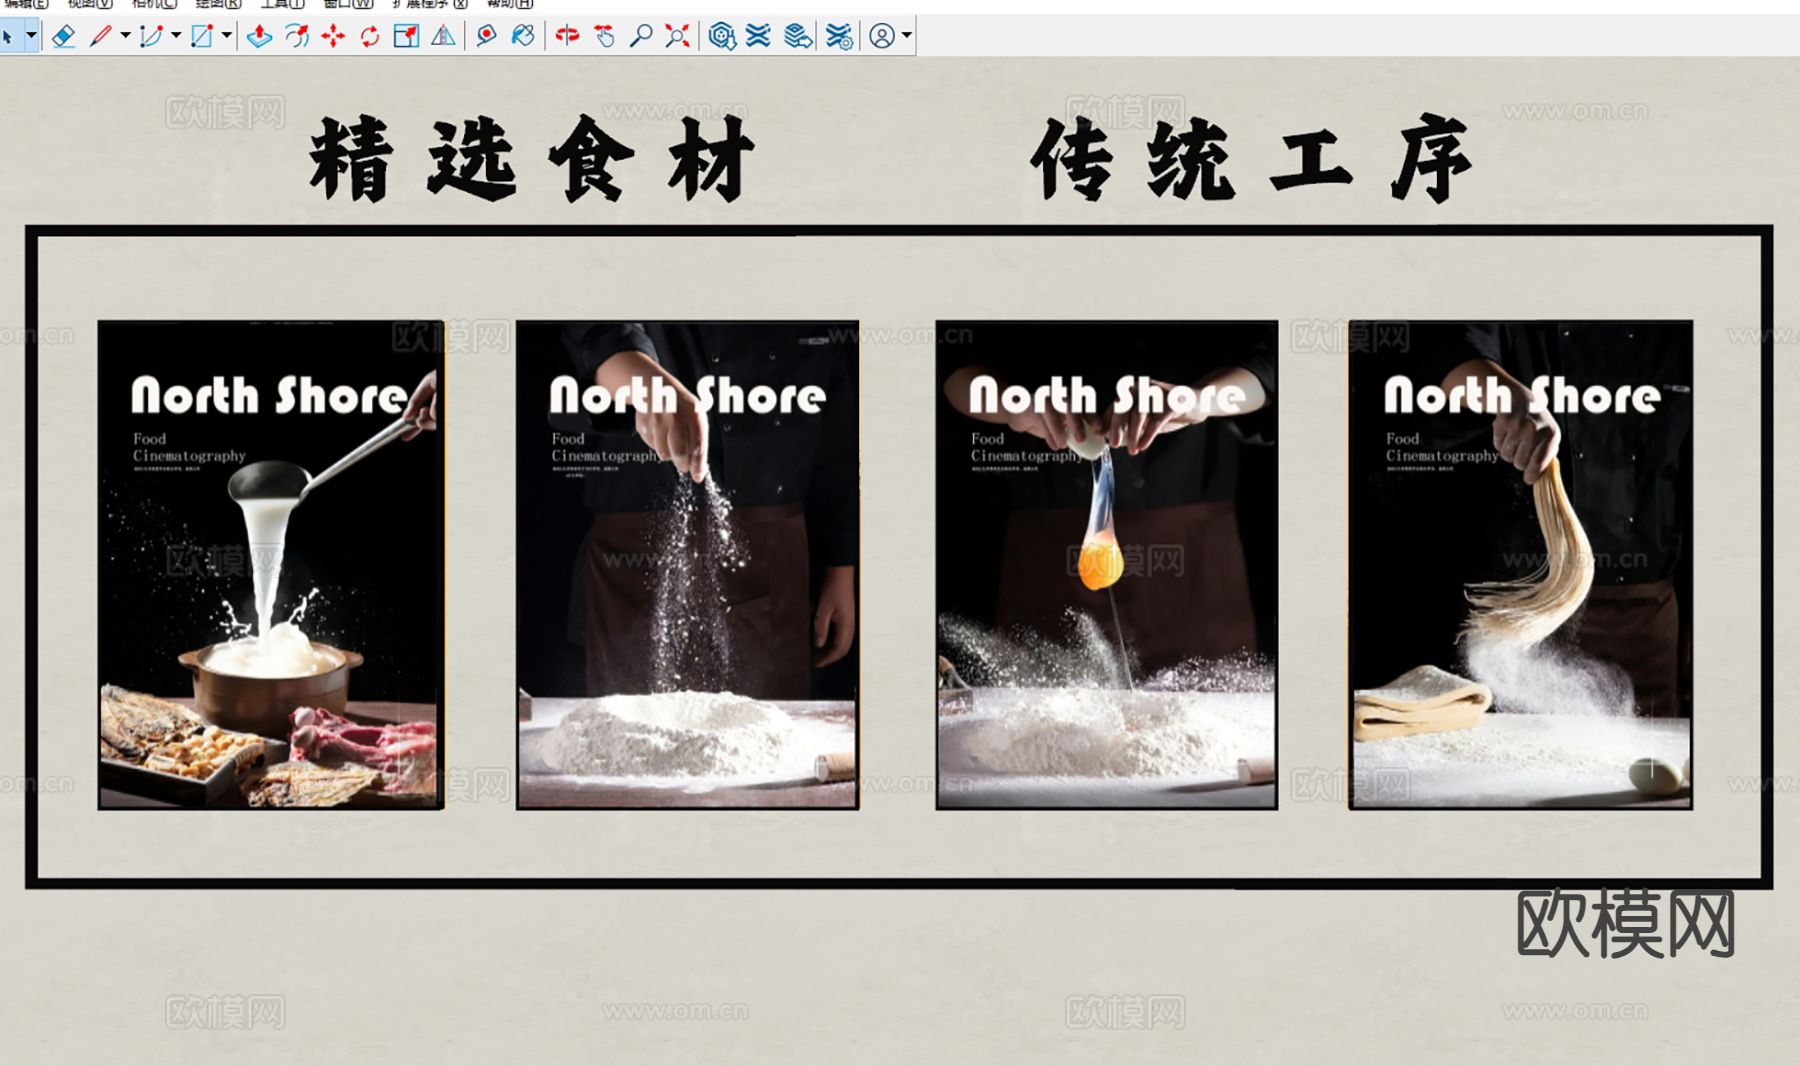The height and width of the screenshot is (1066, 1800).
Task: Click the Zoom magnifier tool
Action: (640, 37)
